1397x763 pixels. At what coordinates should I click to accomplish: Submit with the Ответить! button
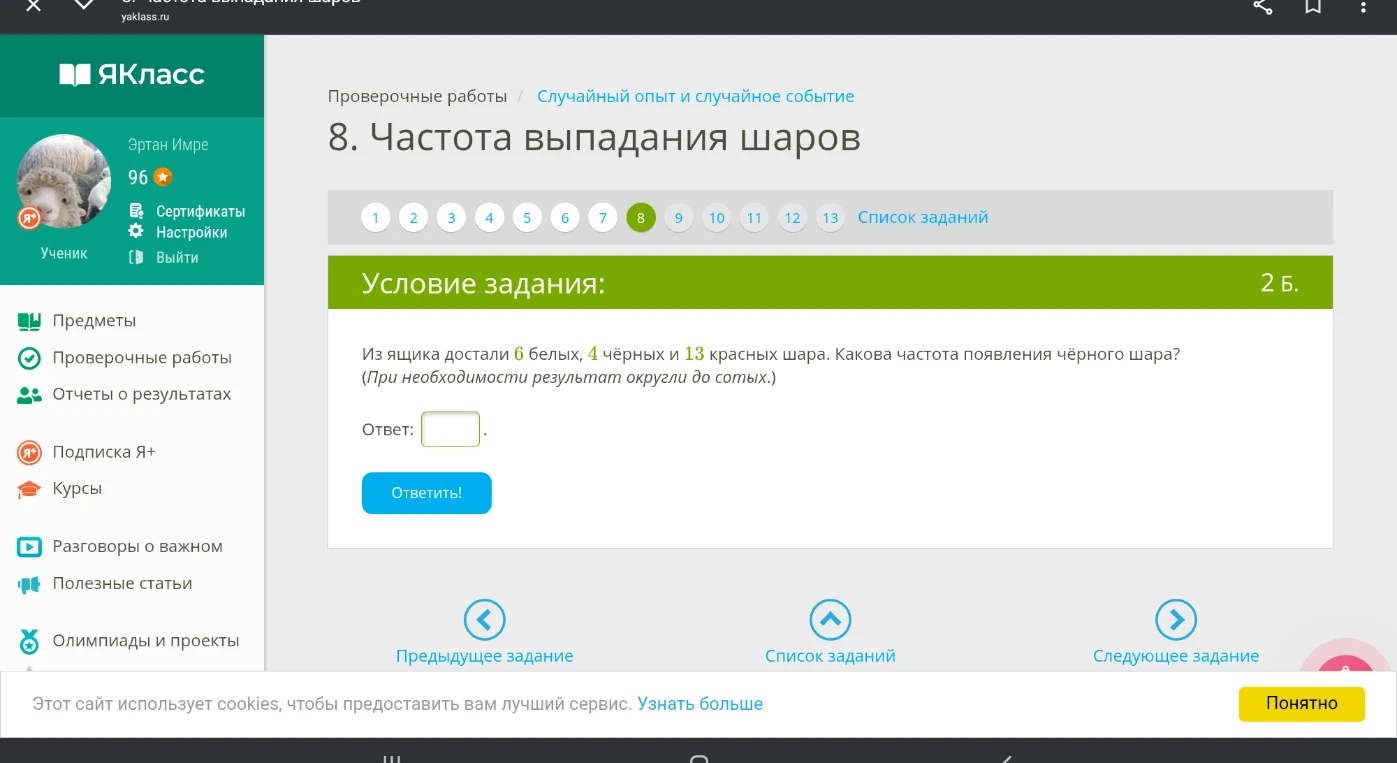click(x=427, y=493)
